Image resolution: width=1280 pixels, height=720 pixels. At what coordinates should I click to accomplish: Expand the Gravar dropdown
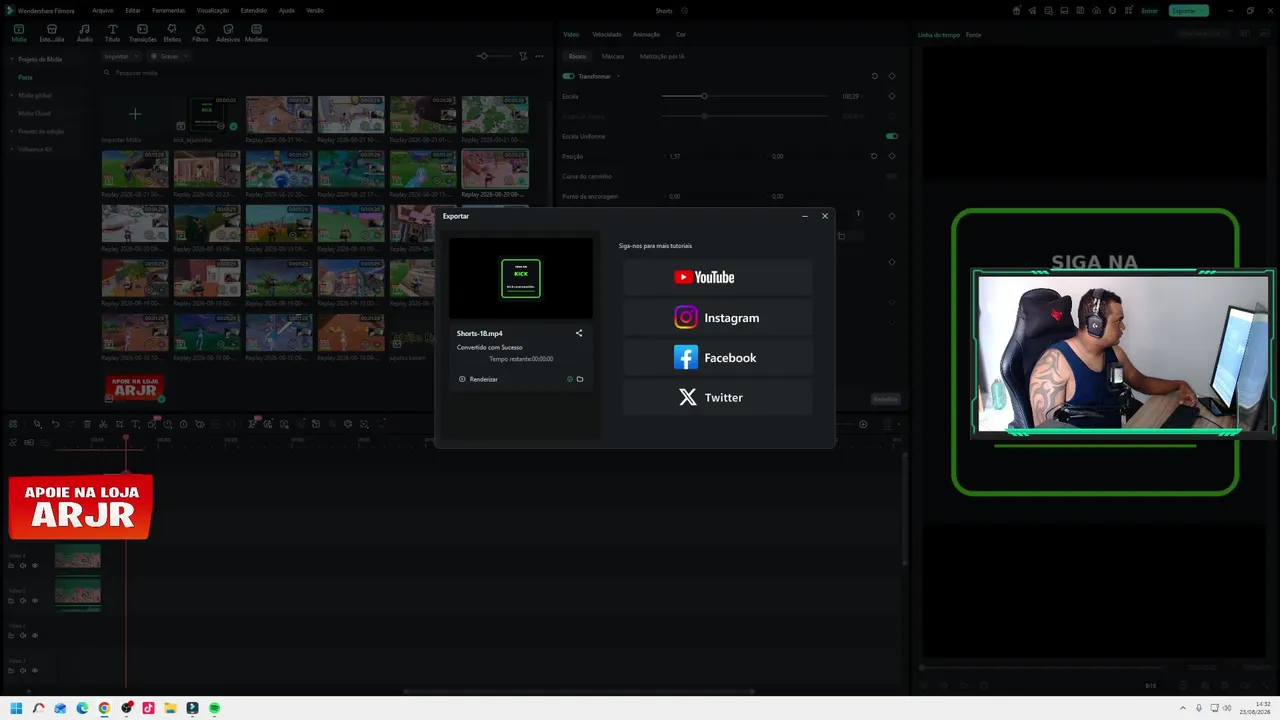pos(169,56)
